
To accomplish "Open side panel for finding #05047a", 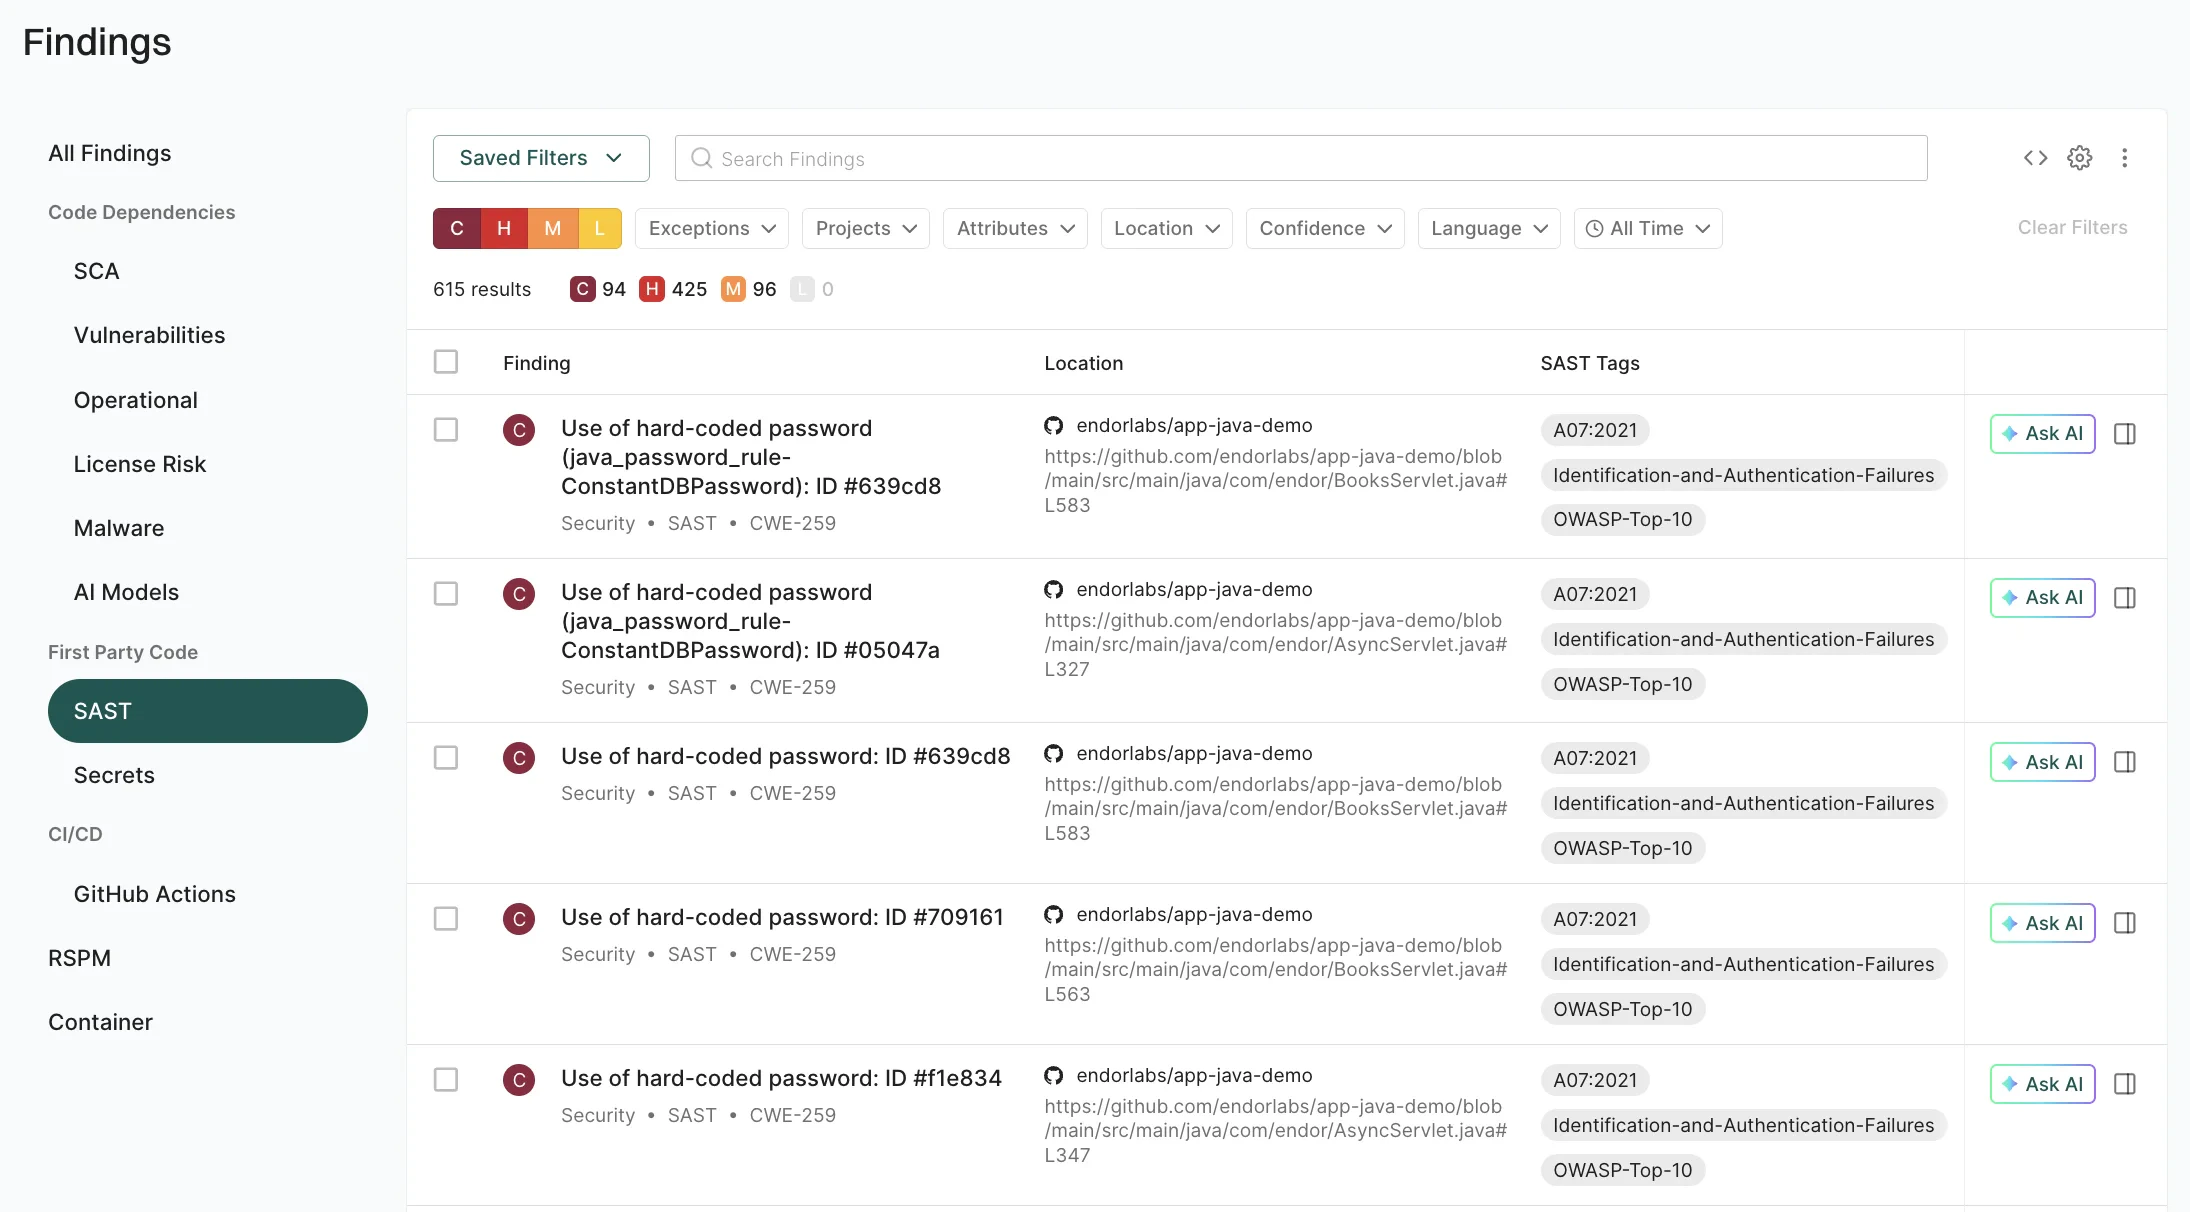I will pyautogui.click(x=2125, y=598).
